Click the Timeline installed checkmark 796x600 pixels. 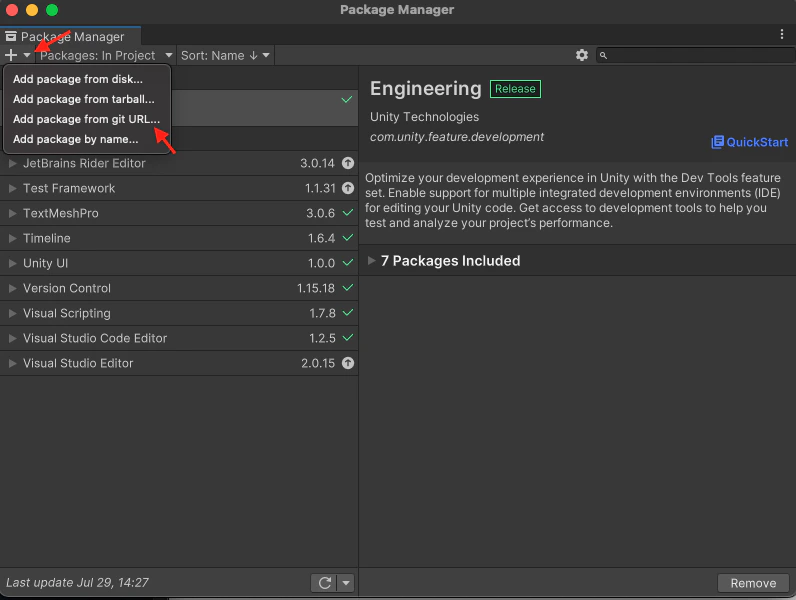tap(348, 238)
